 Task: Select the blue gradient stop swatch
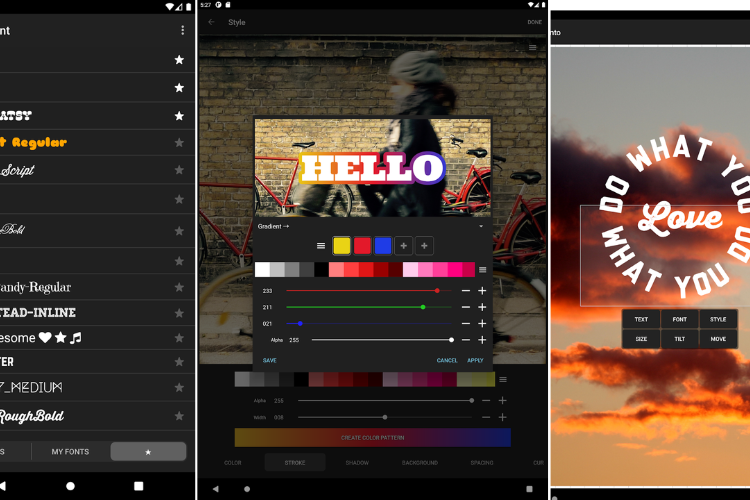click(x=383, y=246)
